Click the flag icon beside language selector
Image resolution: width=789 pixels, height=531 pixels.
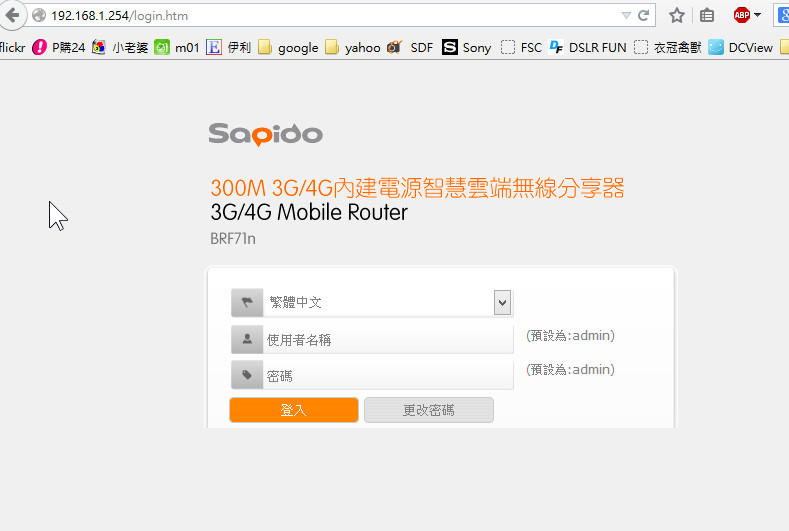click(x=247, y=302)
